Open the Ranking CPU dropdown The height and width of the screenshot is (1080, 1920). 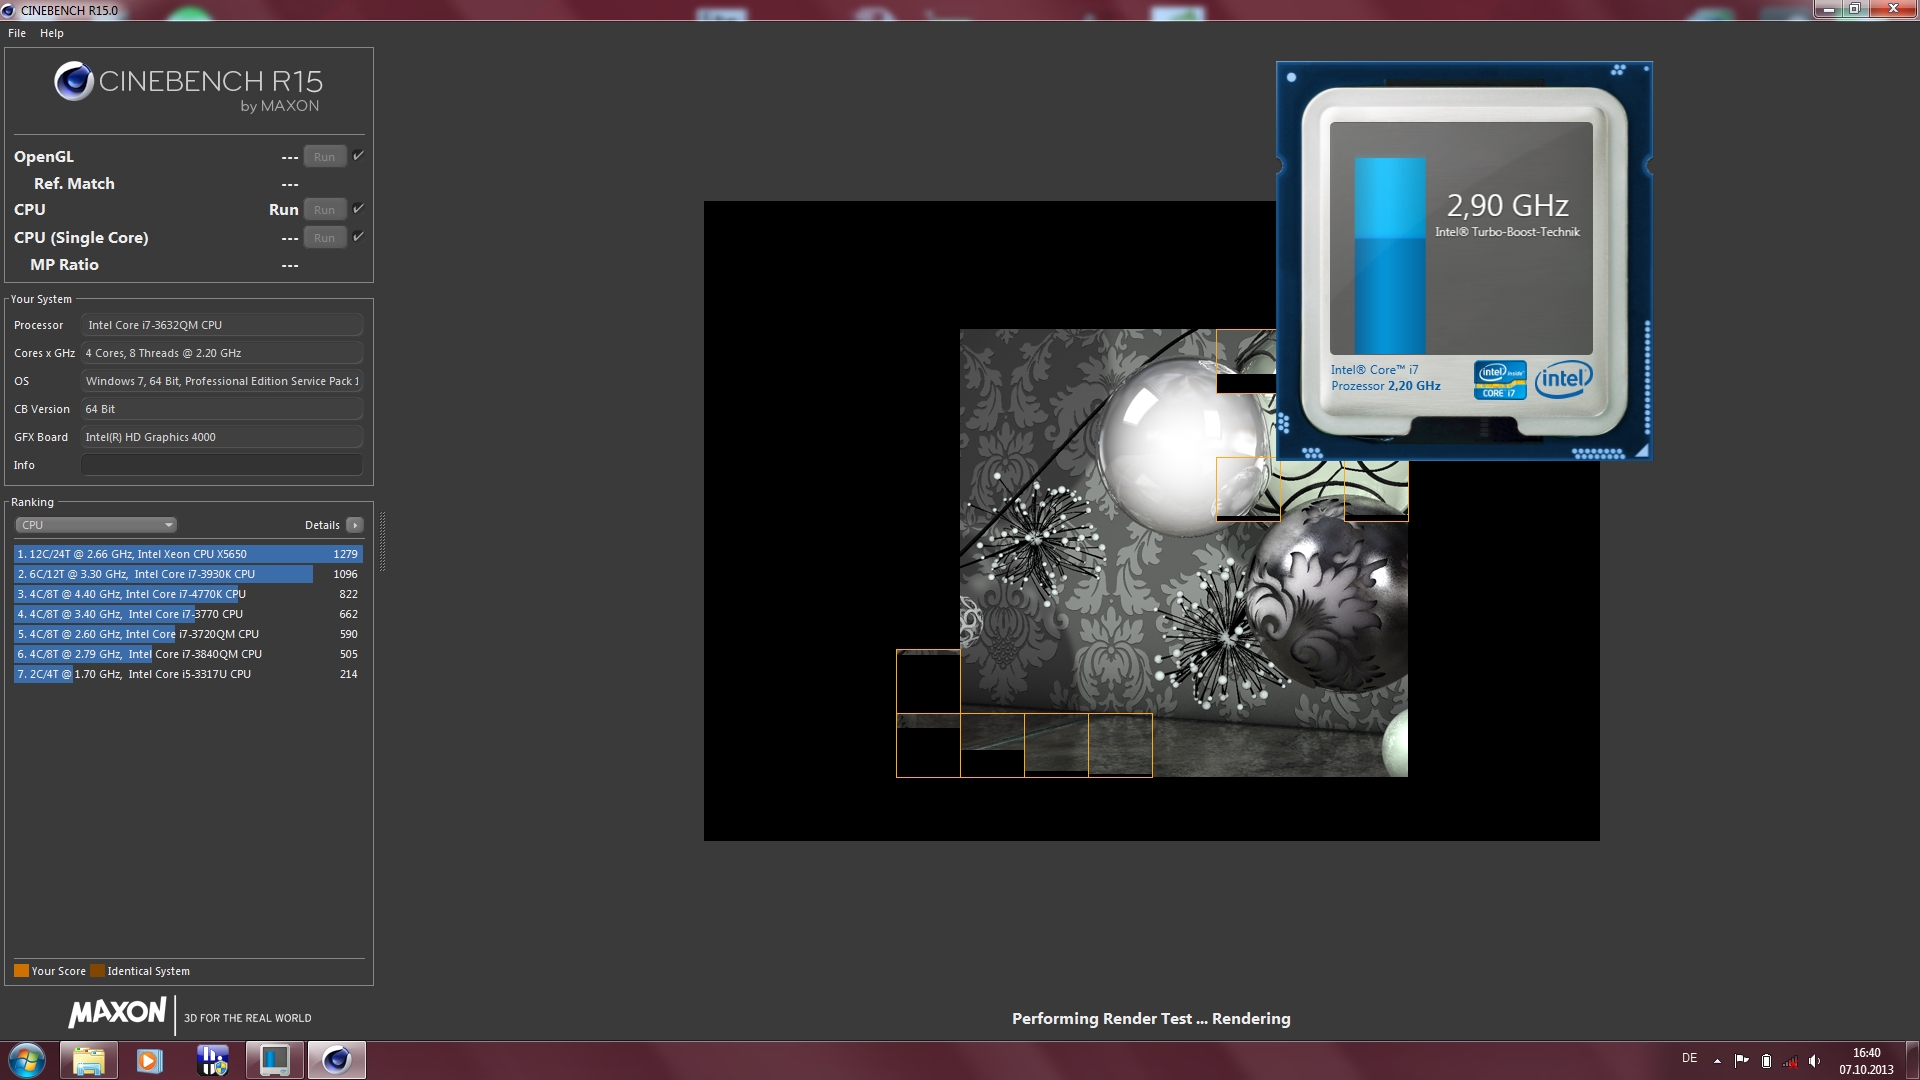coord(96,525)
